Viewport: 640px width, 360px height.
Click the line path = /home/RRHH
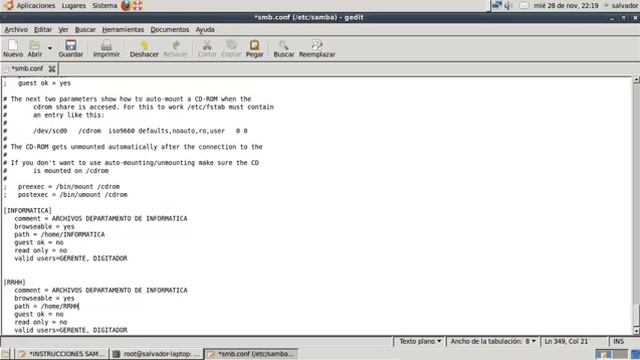click(x=47, y=306)
